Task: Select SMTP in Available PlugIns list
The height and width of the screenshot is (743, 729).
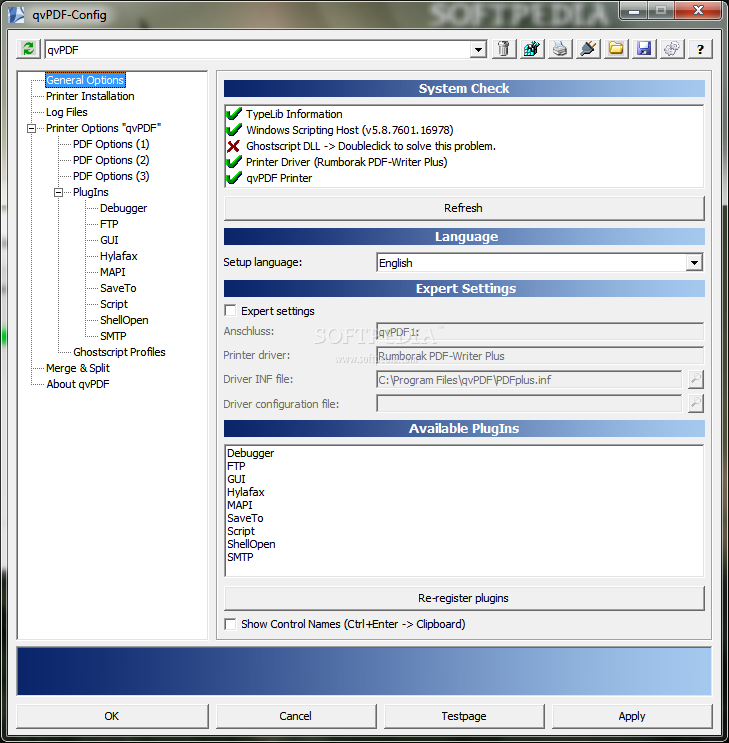Action: (240, 557)
